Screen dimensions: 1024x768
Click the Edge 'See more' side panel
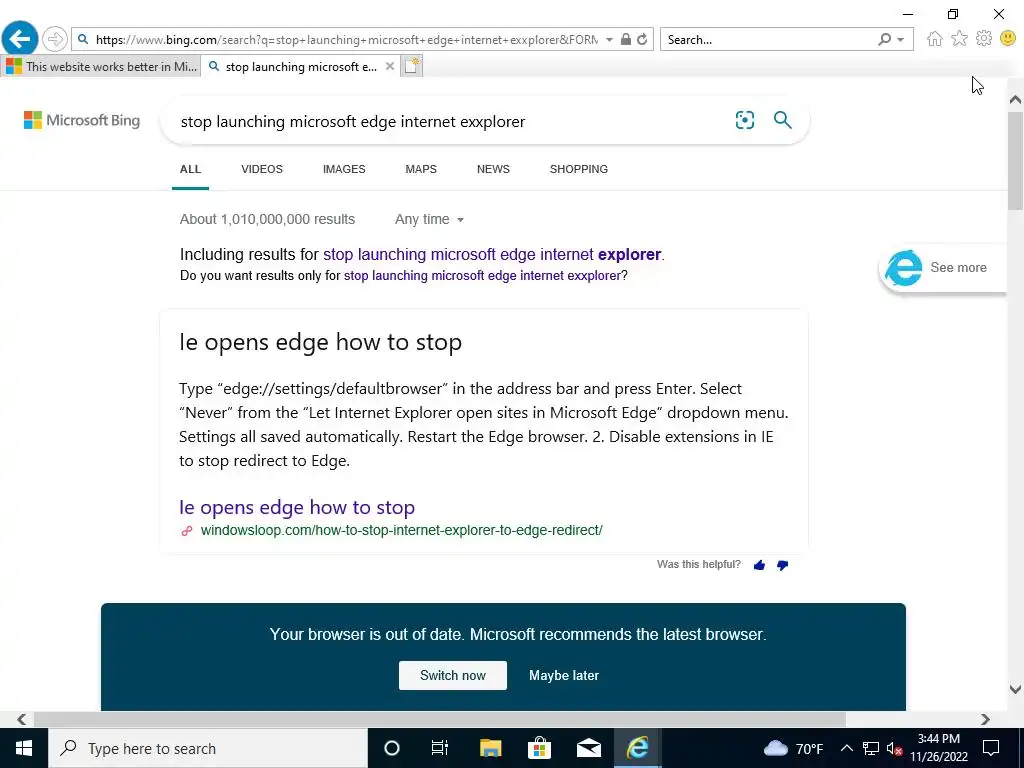click(x=942, y=268)
